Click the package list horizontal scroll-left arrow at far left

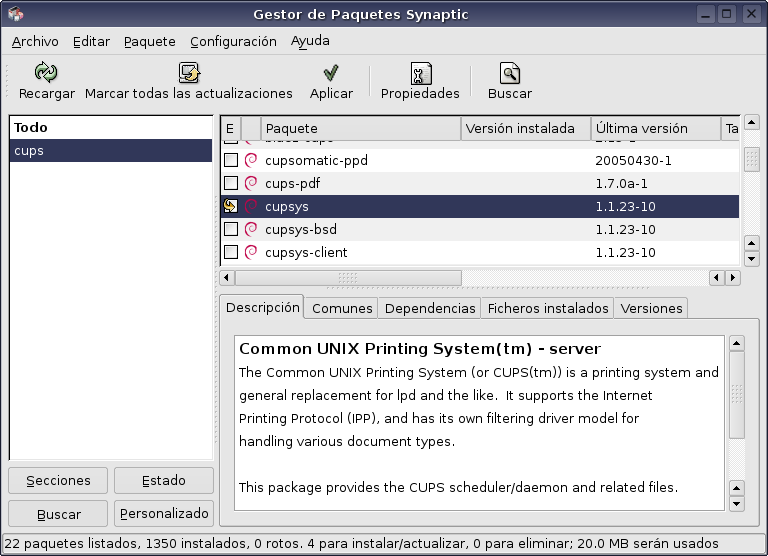(x=226, y=278)
